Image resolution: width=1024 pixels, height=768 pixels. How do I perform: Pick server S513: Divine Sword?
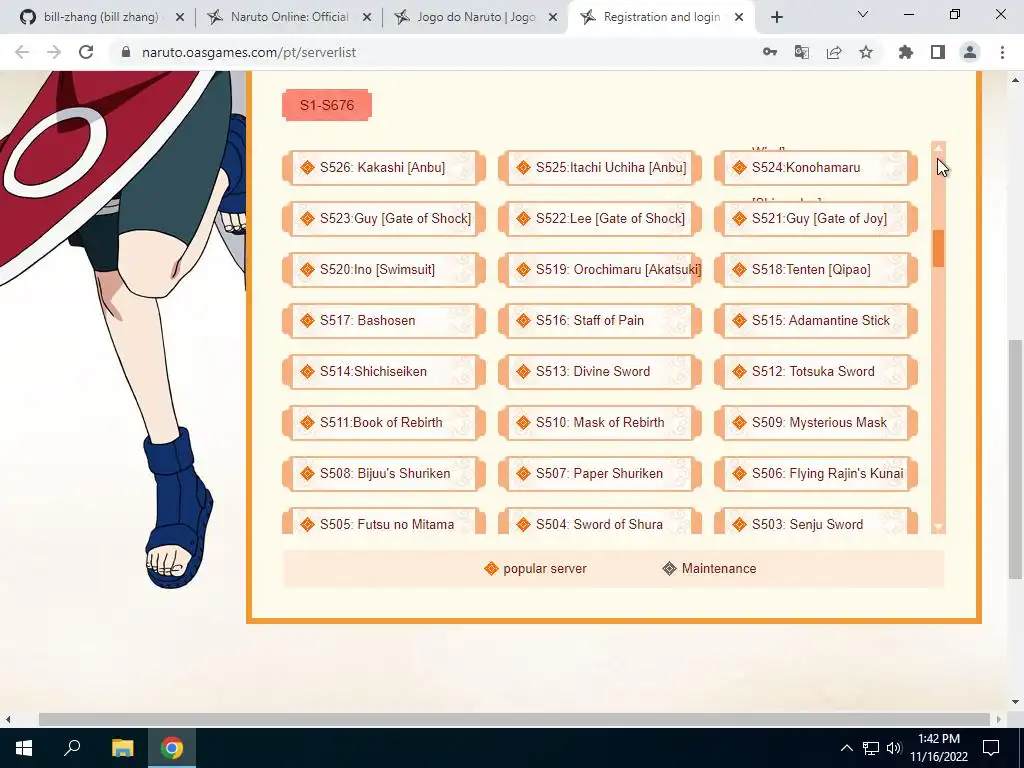(x=600, y=371)
